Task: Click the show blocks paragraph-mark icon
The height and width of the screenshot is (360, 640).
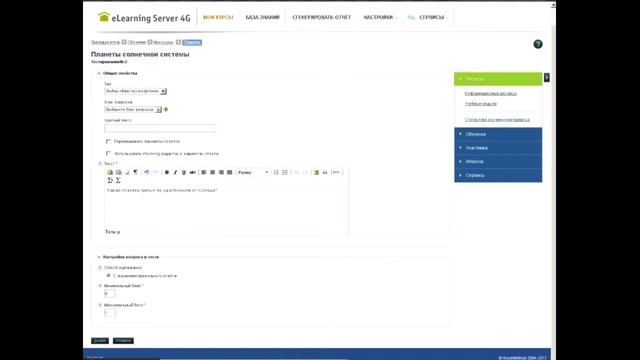Action: 136,172
